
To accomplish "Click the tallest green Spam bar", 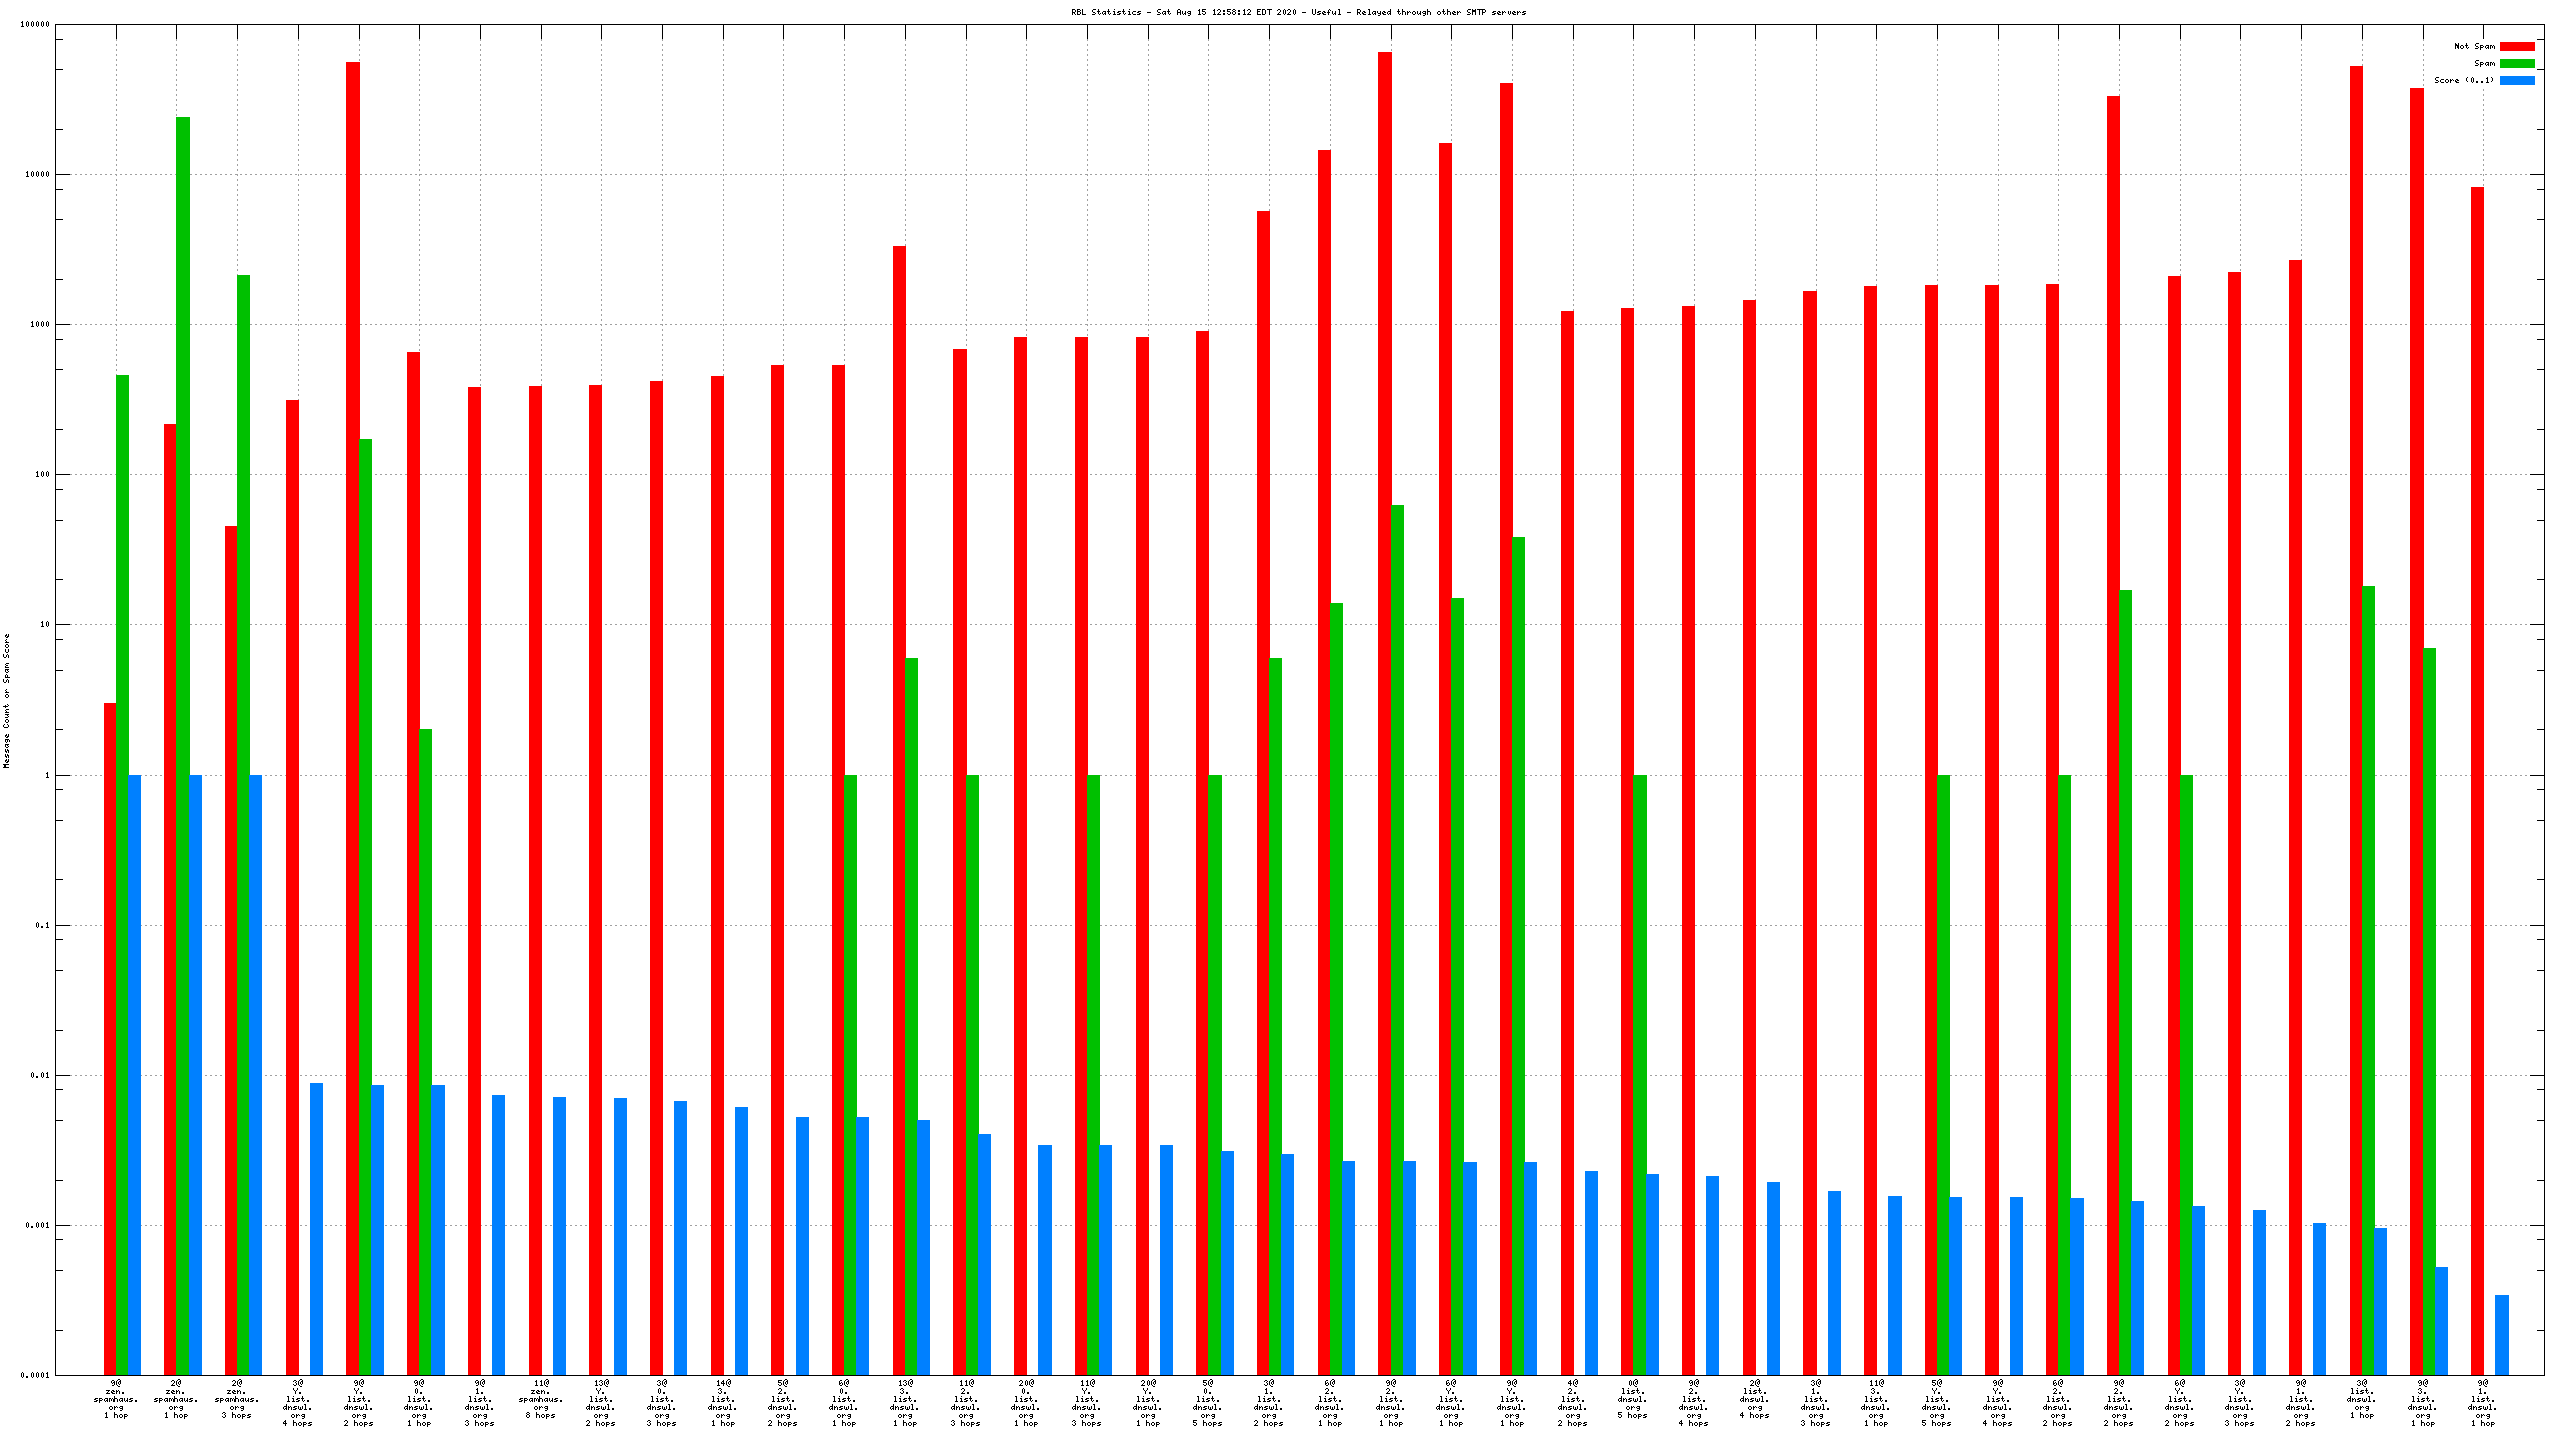I will (x=183, y=745).
